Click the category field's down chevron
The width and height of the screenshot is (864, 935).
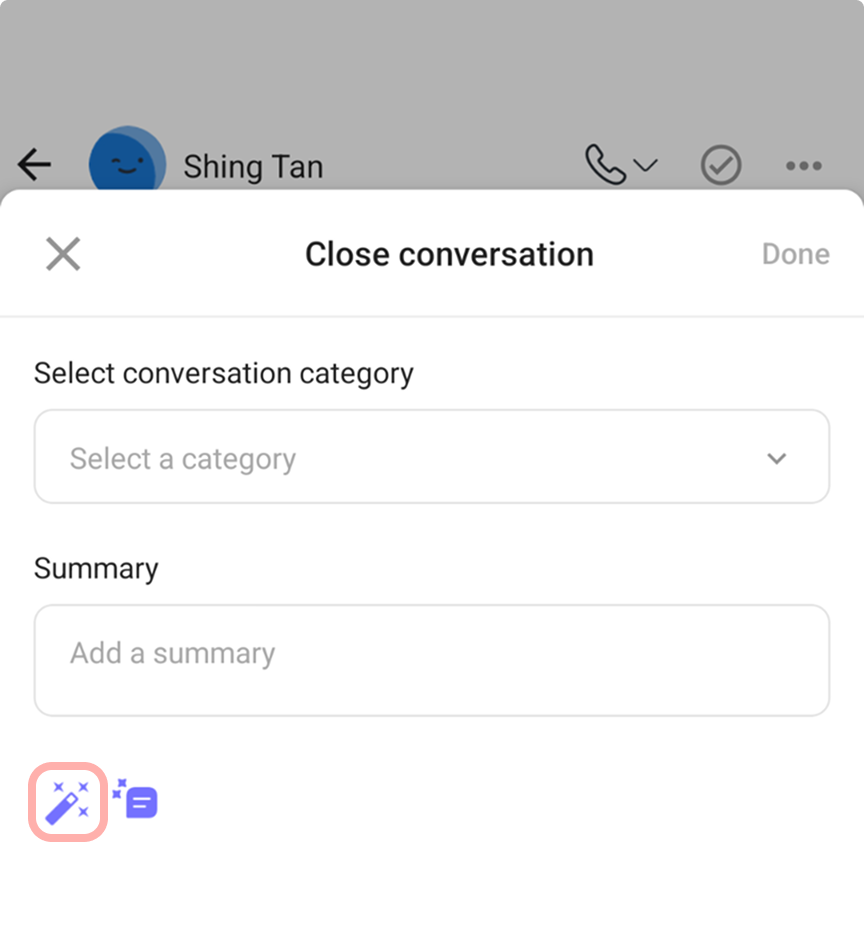coord(776,459)
